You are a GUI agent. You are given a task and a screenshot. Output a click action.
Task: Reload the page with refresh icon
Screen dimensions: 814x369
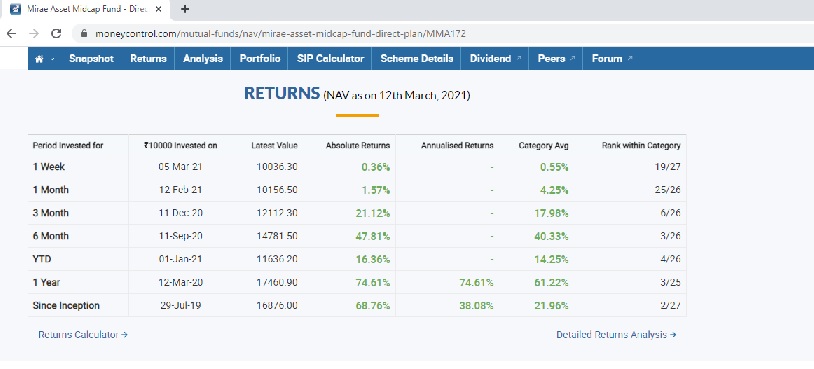pyautogui.click(x=56, y=34)
